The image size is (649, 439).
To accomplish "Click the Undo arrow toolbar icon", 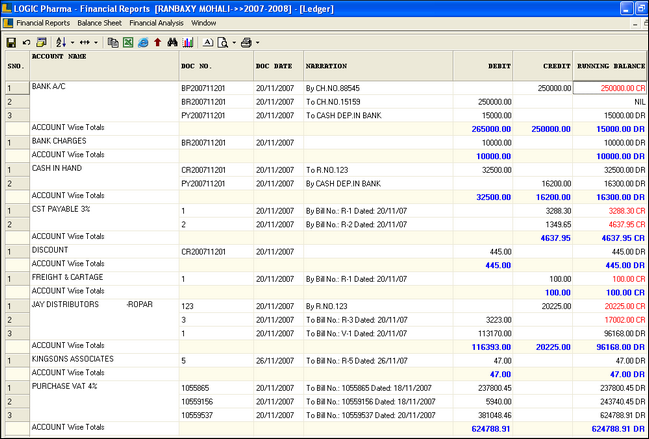I will pyautogui.click(x=26, y=42).
